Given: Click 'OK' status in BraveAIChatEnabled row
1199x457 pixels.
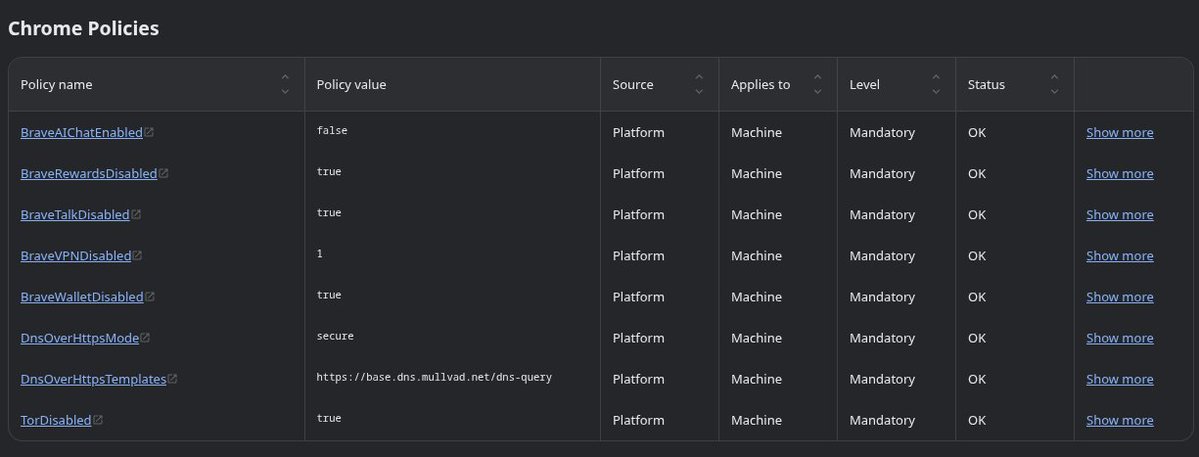Looking at the screenshot, I should pos(976,132).
